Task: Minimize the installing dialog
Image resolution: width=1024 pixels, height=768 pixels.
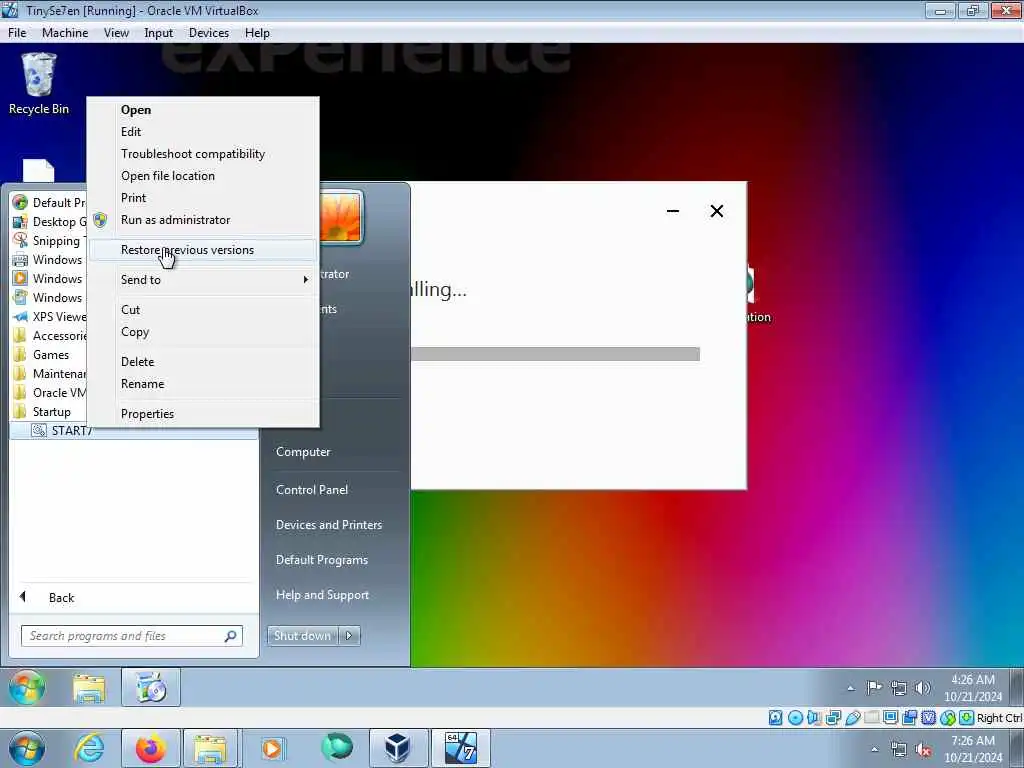Action: 673,211
